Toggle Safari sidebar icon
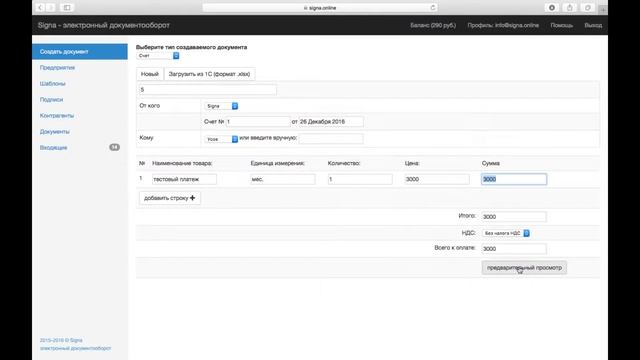640x360 pixels. pyautogui.click(x=67, y=8)
